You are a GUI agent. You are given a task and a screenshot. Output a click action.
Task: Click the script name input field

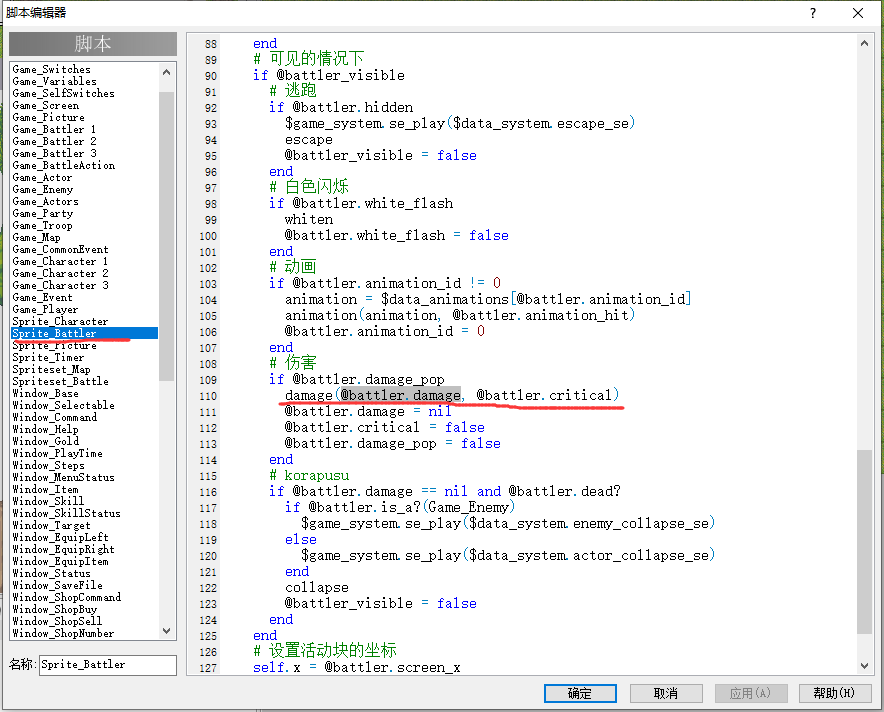pyautogui.click(x=108, y=665)
